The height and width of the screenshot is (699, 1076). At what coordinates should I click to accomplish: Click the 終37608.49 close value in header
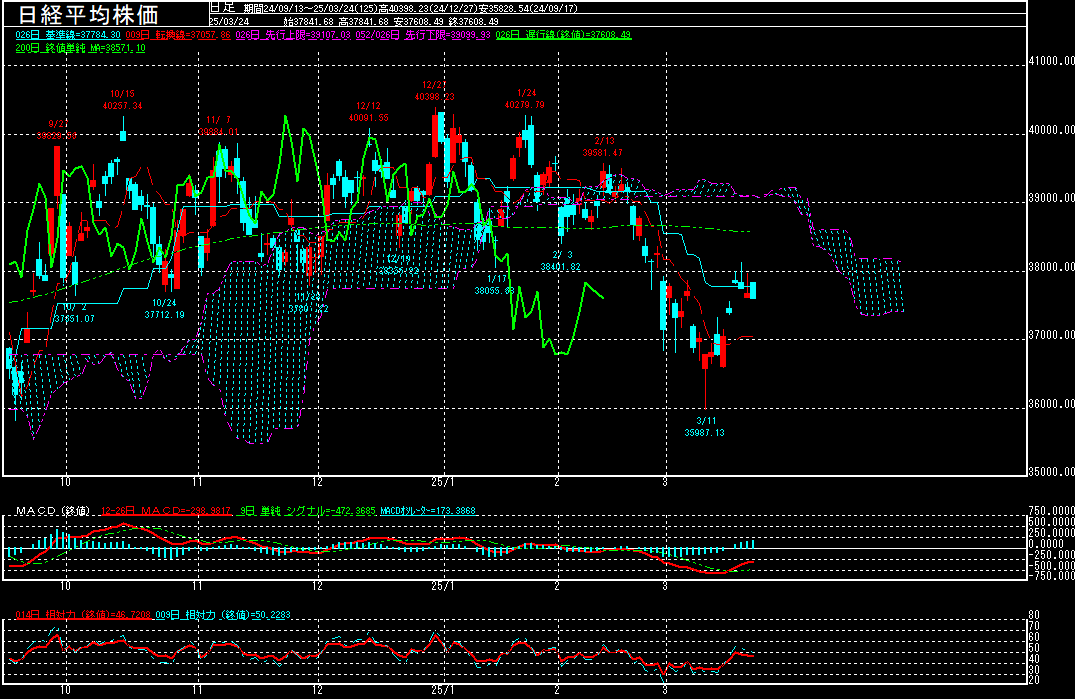tap(473, 22)
